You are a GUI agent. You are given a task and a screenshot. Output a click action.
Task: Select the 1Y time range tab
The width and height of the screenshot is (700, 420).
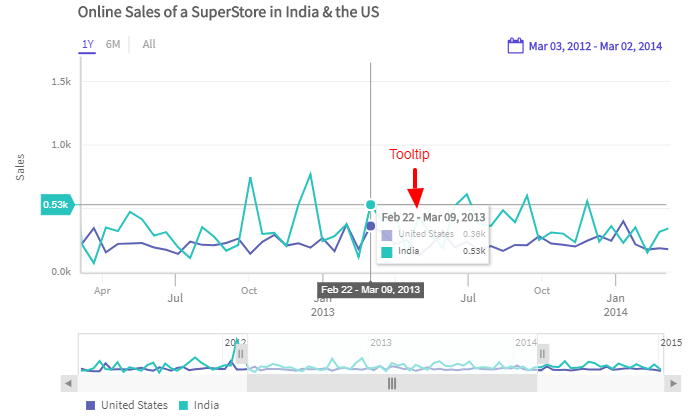[x=88, y=44]
